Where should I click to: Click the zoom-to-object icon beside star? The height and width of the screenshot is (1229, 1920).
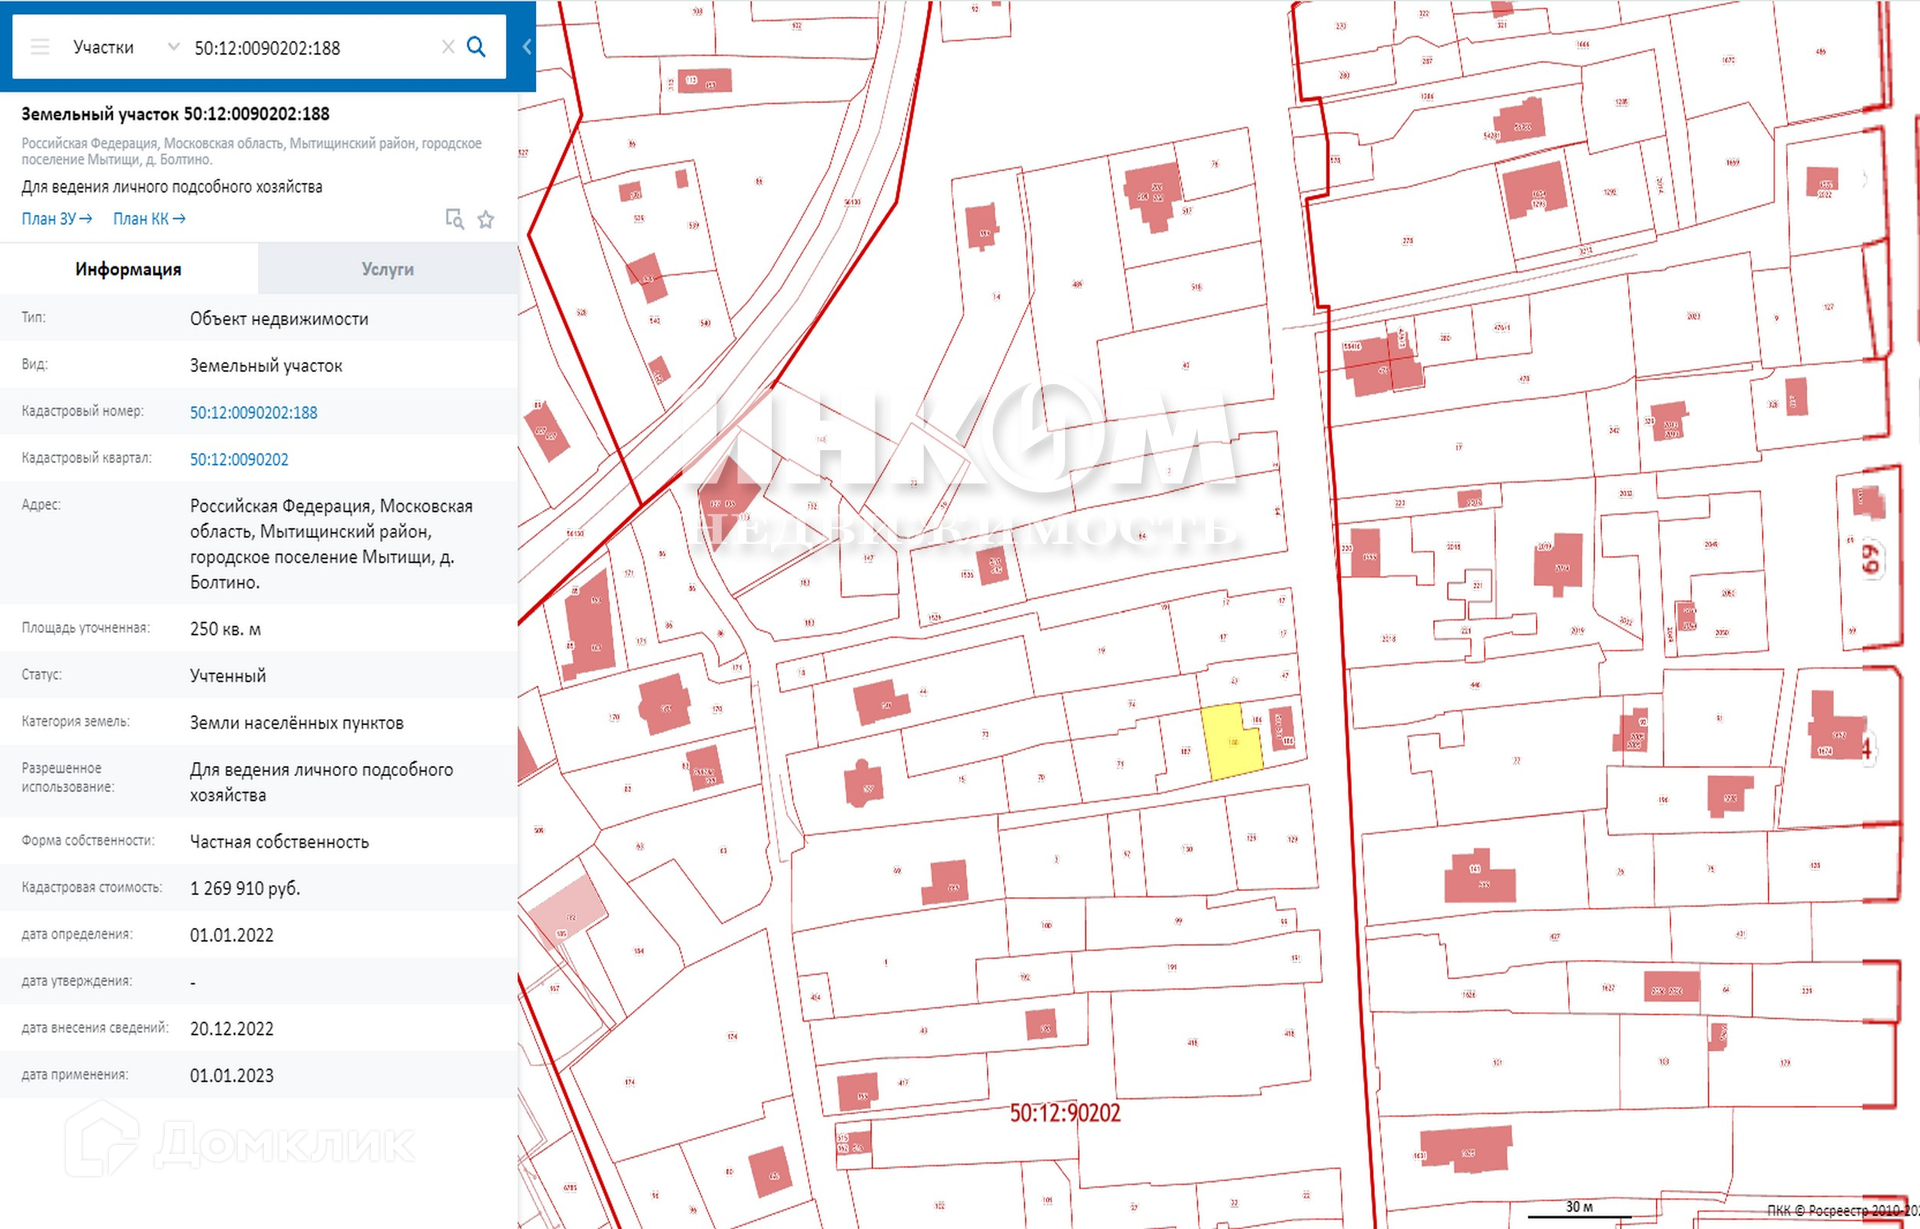[x=454, y=220]
